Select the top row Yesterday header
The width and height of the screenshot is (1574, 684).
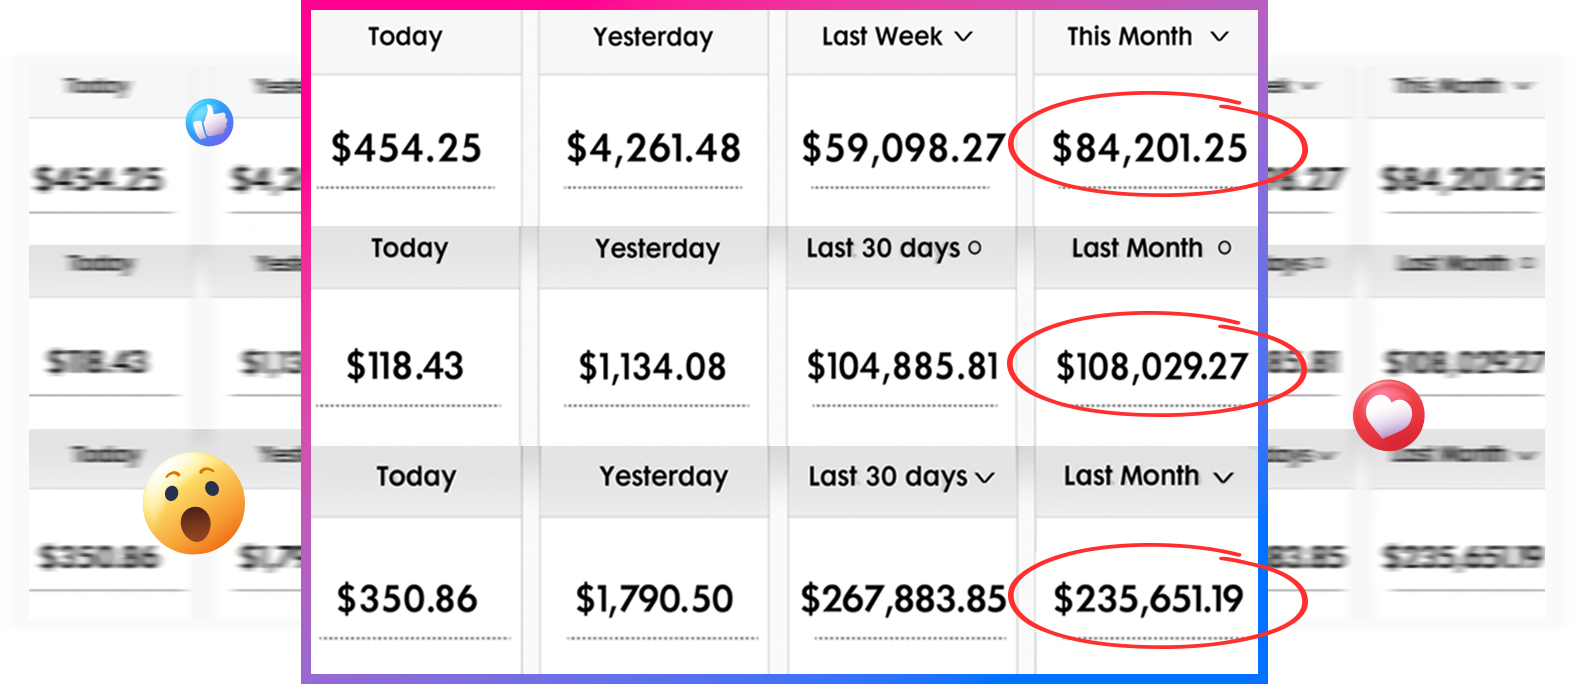click(x=653, y=37)
